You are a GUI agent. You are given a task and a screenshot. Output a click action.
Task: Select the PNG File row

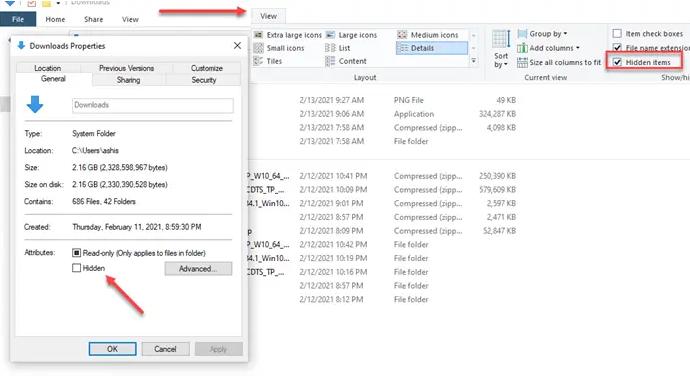click(383, 100)
